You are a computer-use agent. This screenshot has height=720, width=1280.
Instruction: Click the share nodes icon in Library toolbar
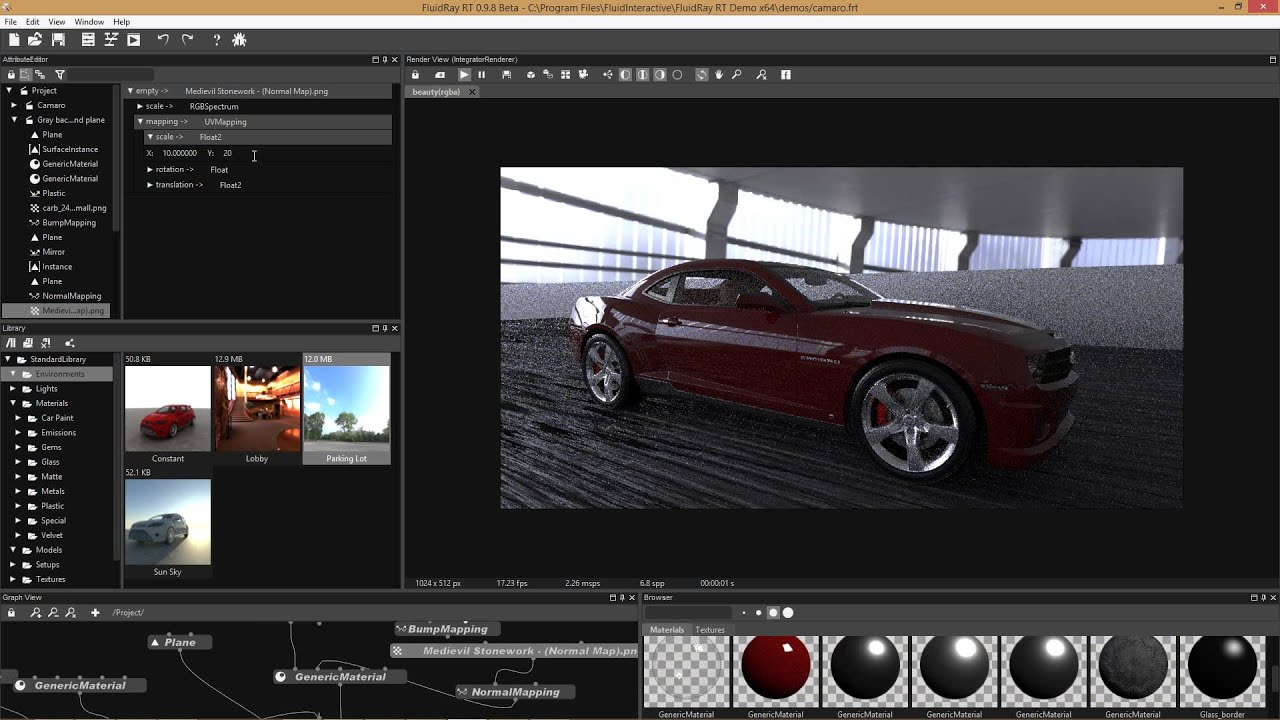coord(69,343)
